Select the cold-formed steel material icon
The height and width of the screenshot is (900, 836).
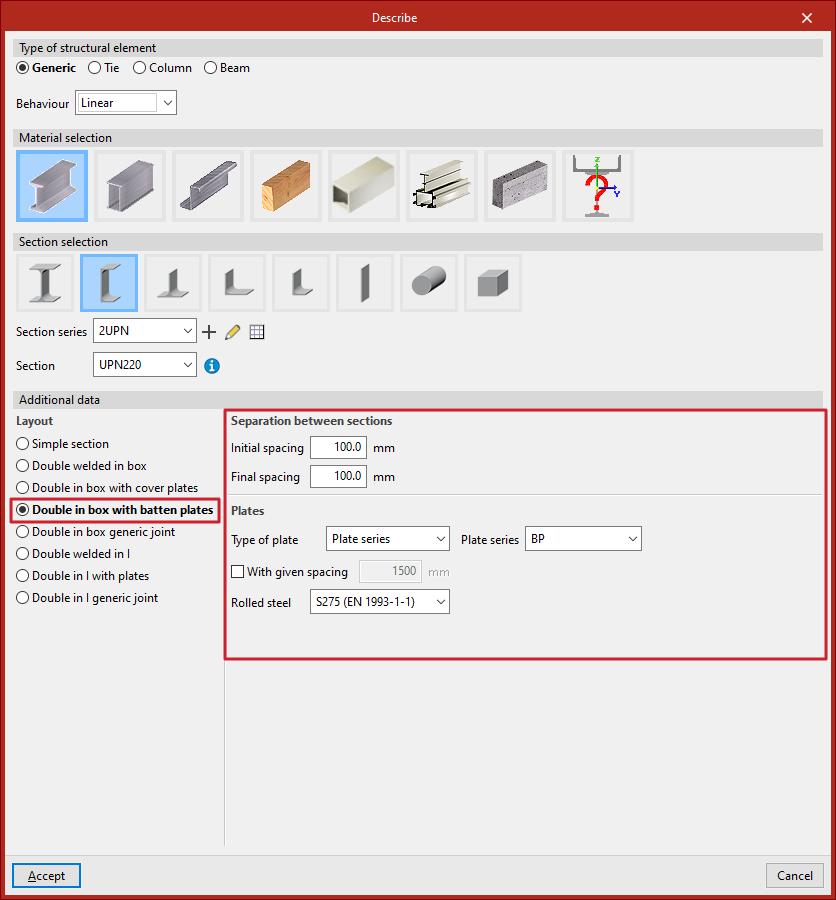coord(208,186)
